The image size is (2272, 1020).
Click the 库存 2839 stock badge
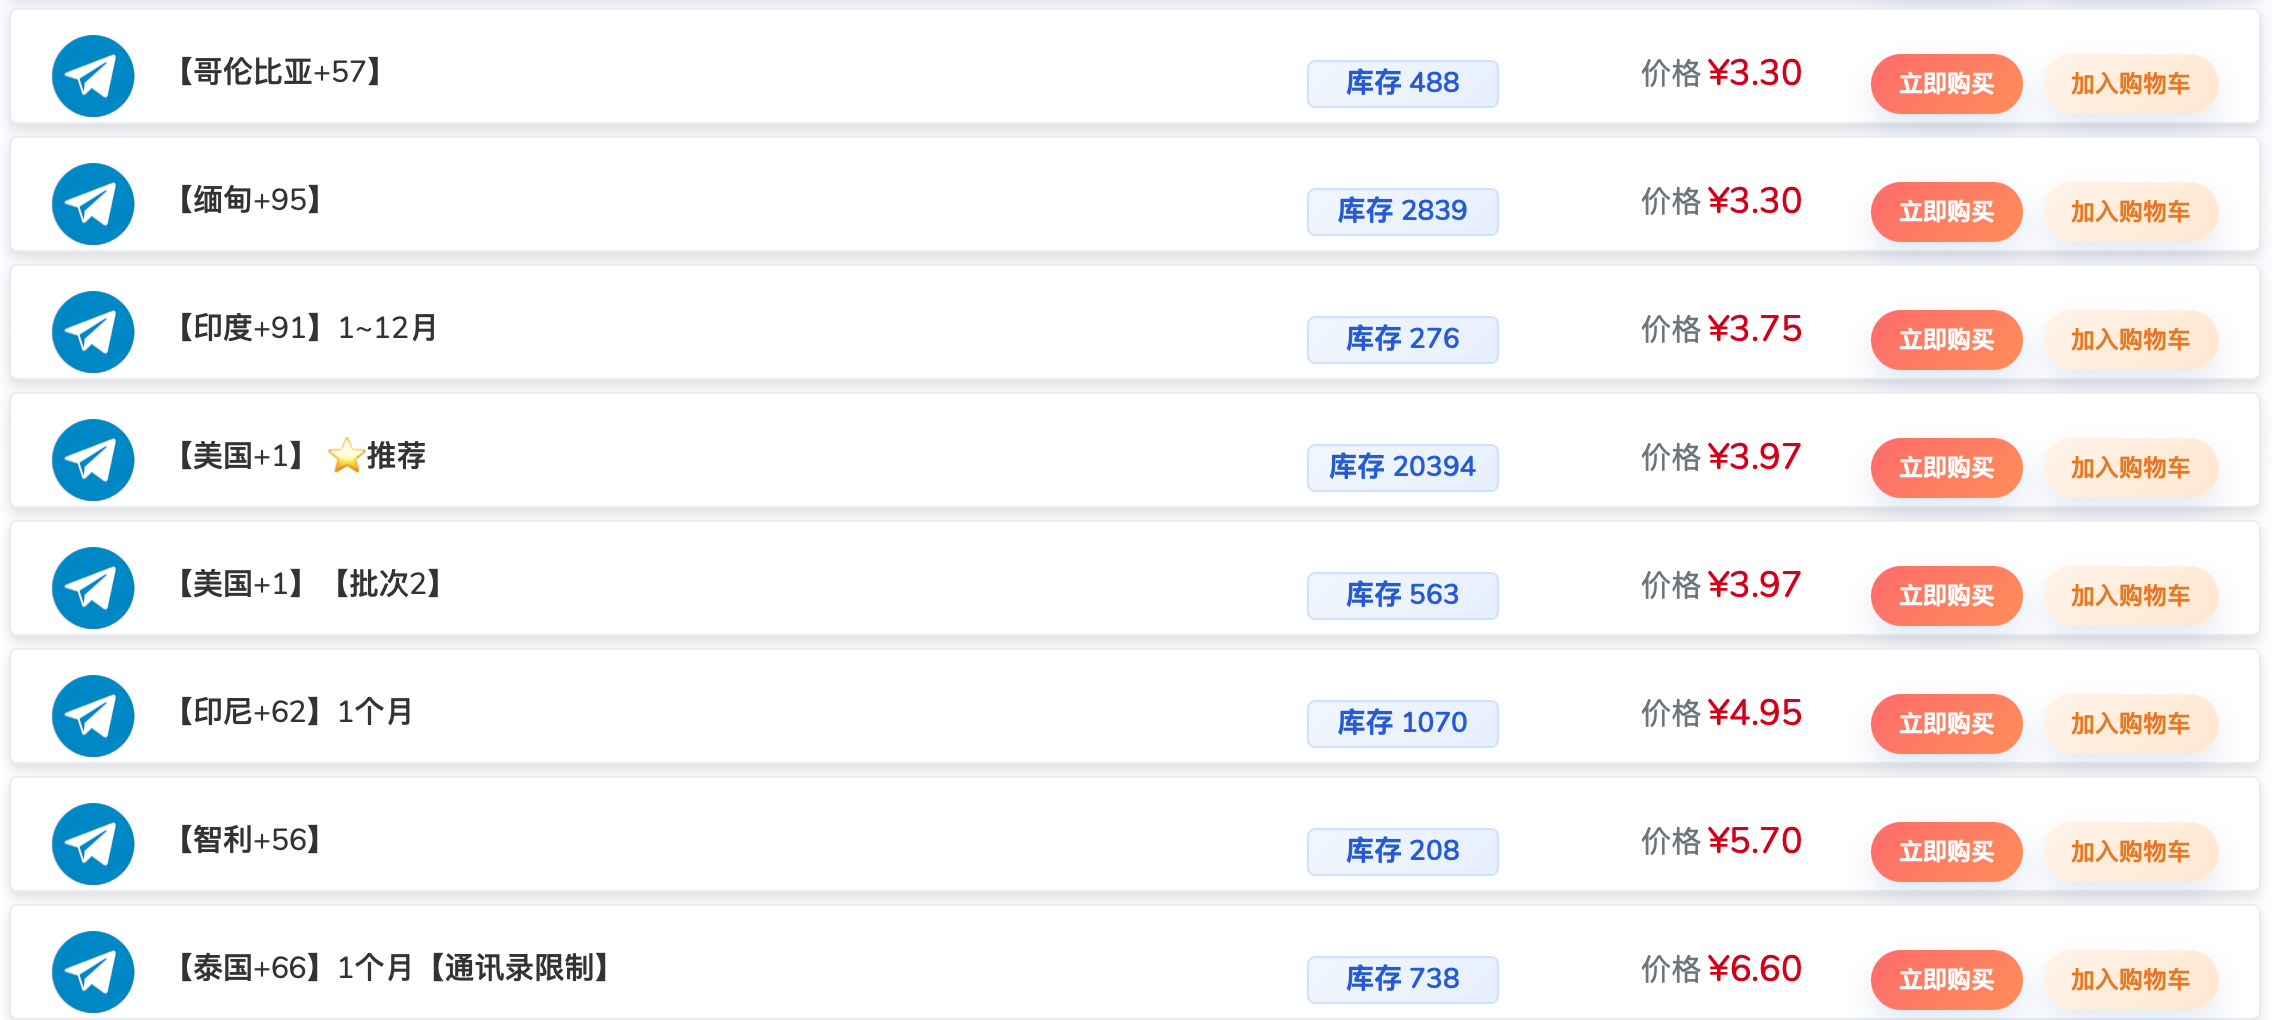click(1402, 211)
